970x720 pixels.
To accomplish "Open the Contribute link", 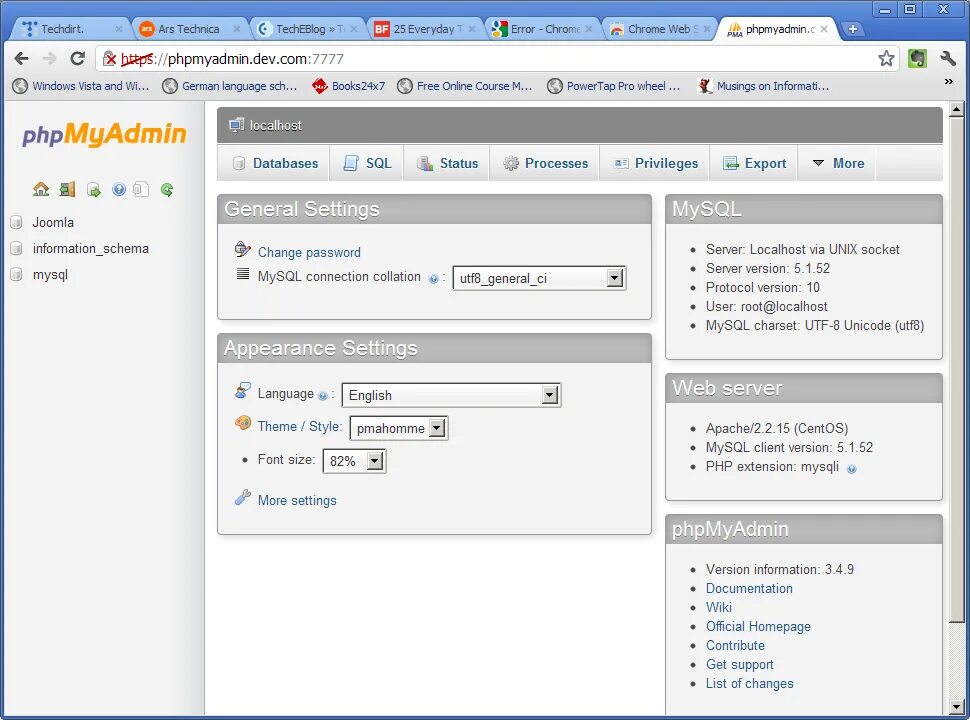I will pos(735,645).
